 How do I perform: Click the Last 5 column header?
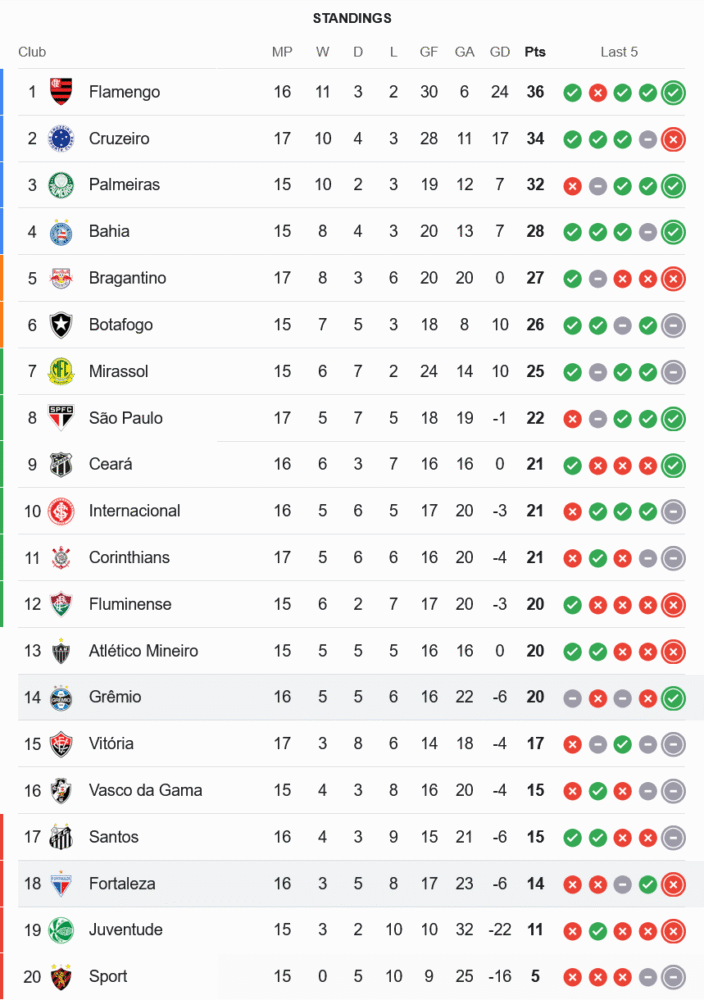[x=619, y=52]
